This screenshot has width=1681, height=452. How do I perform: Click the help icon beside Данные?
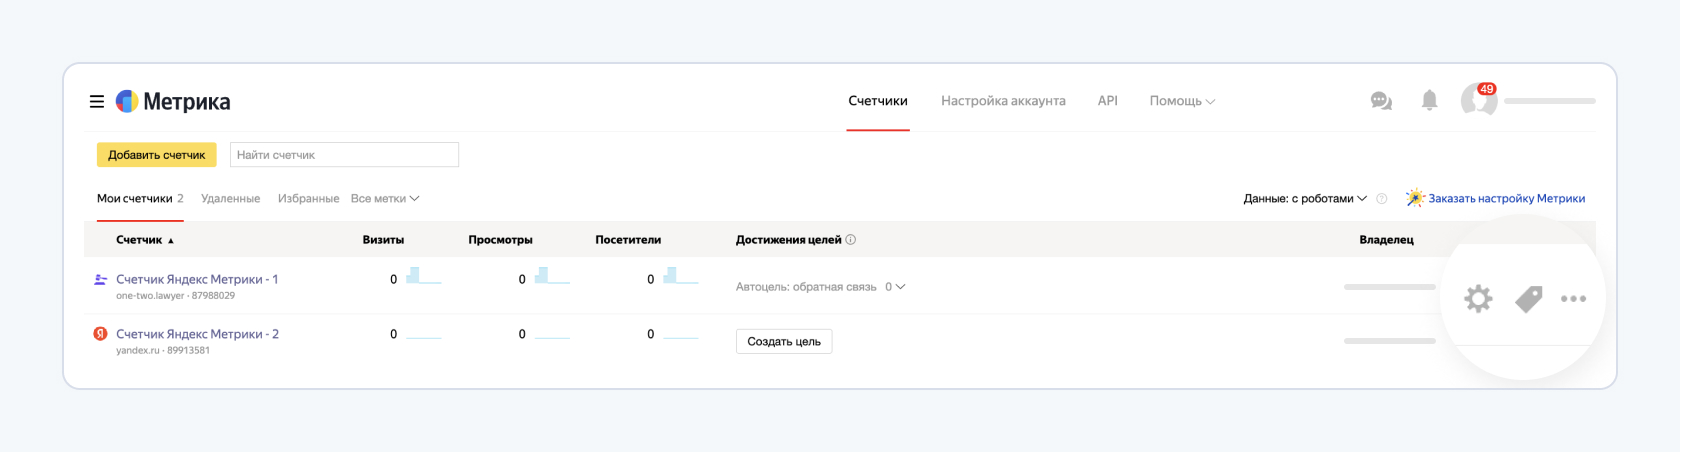point(1382,198)
